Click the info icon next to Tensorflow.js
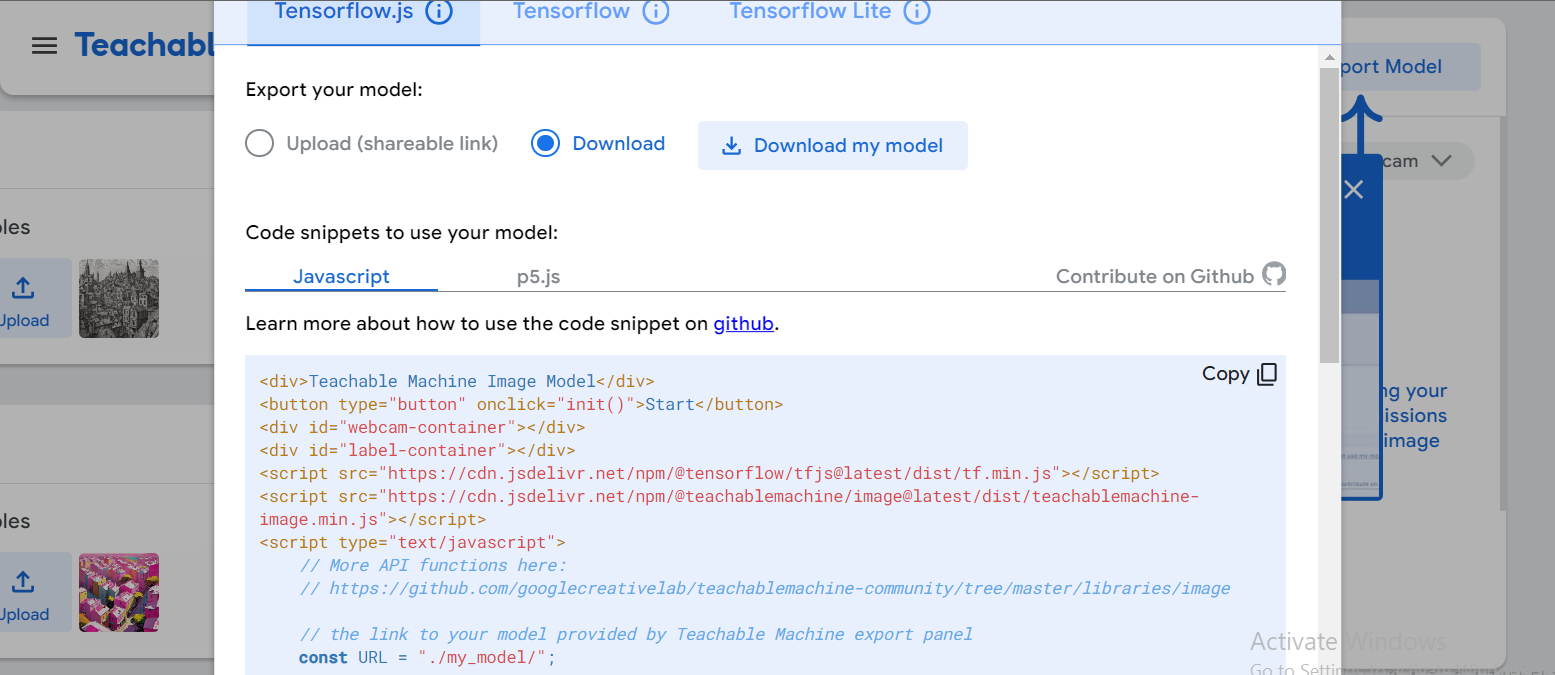This screenshot has width=1555, height=675. pos(439,12)
